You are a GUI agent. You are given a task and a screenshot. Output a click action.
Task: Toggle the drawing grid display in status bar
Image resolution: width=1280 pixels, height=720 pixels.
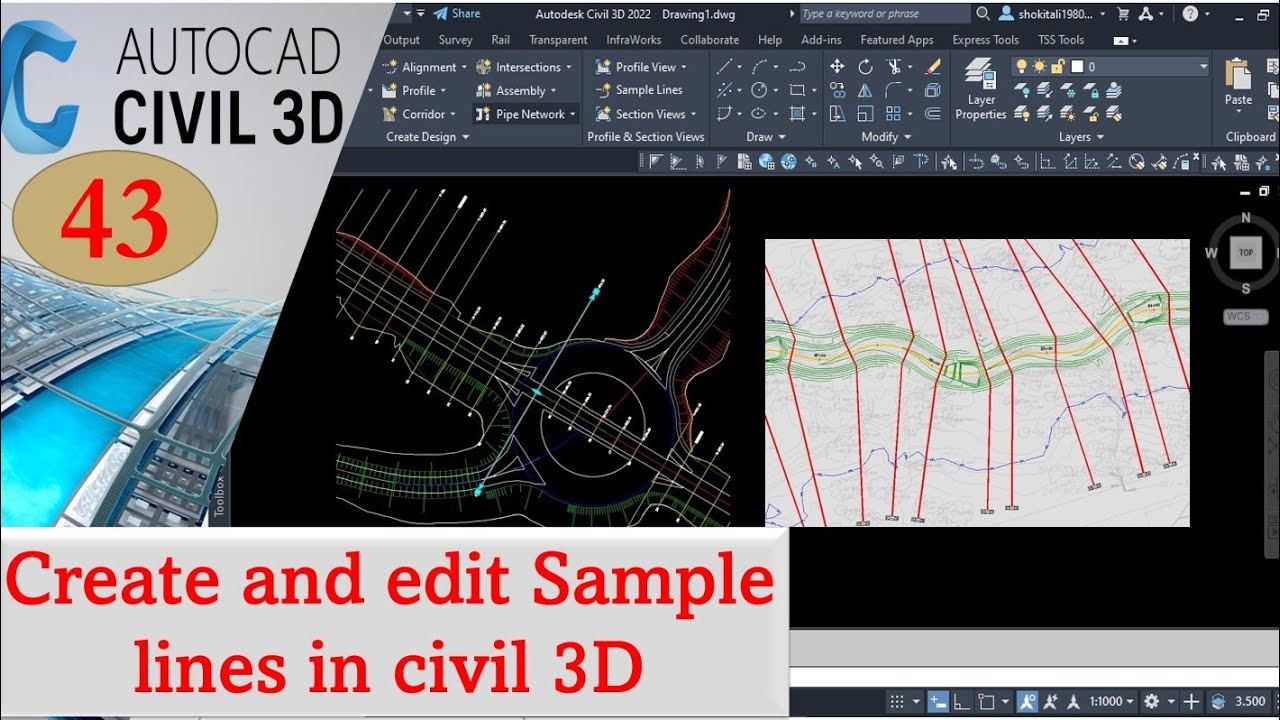(897, 701)
